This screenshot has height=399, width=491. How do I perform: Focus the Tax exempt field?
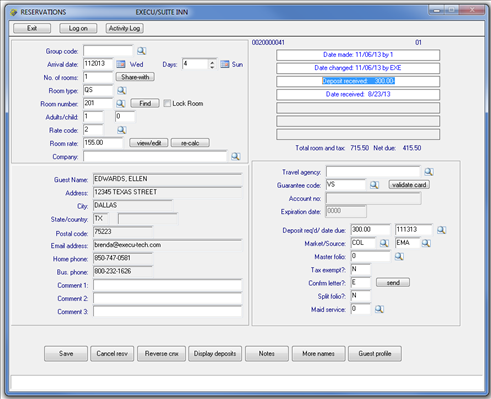(361, 270)
